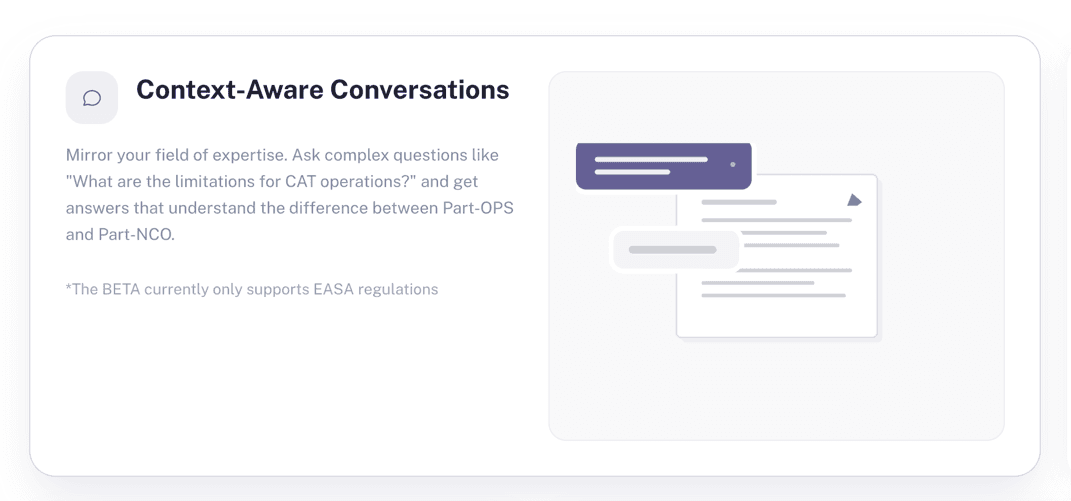The height and width of the screenshot is (501, 1071).
Task: Click the short title line in document card
Action: pos(739,202)
